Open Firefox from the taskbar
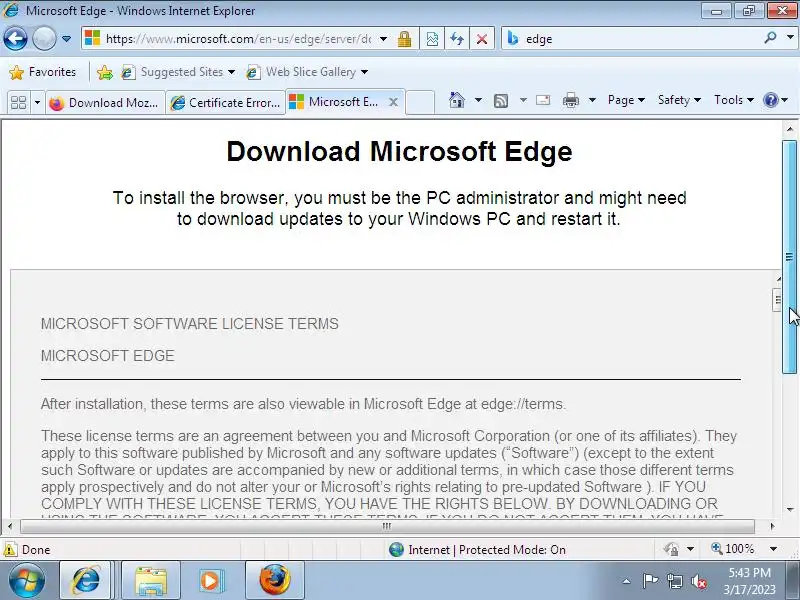Screen dimensions: 800x600 pyautogui.click(x=275, y=580)
